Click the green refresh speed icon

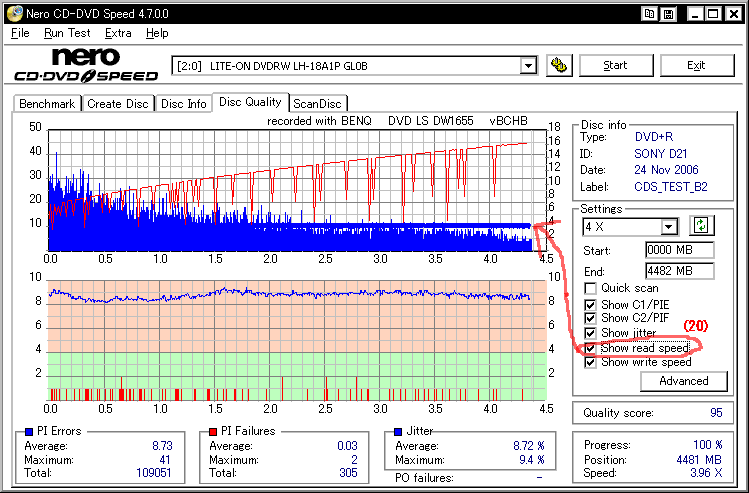701,226
